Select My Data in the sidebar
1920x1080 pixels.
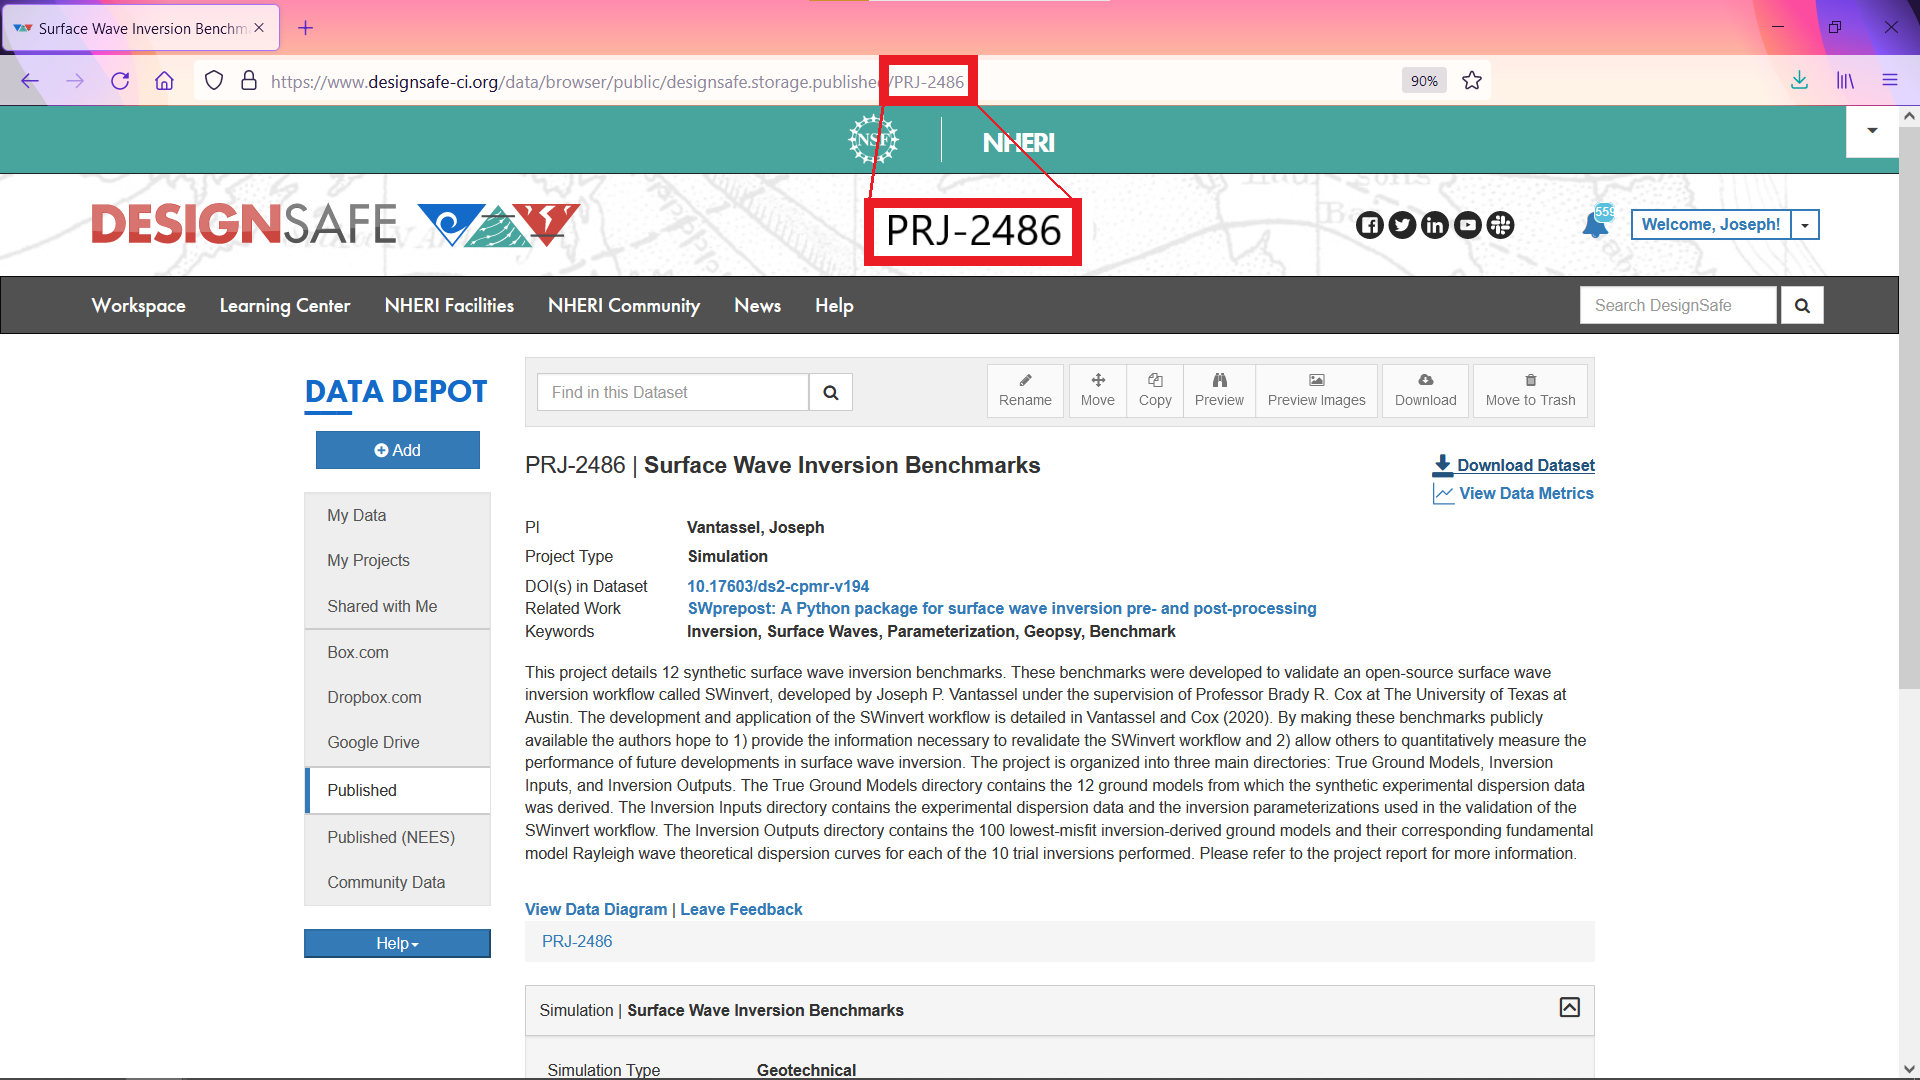[397, 515]
